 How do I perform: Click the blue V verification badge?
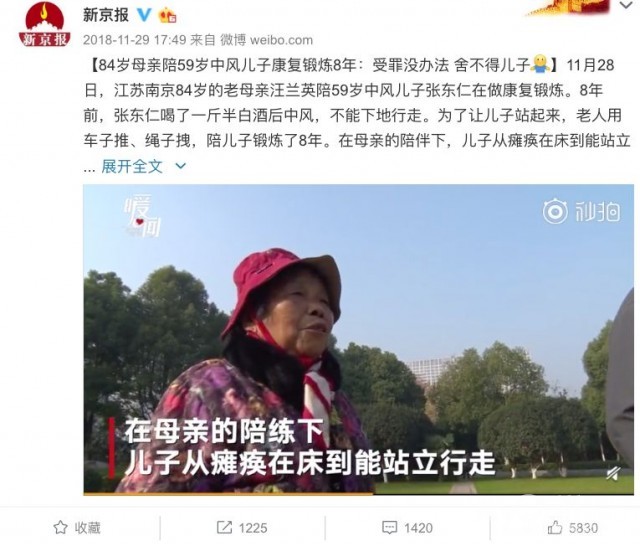144,16
